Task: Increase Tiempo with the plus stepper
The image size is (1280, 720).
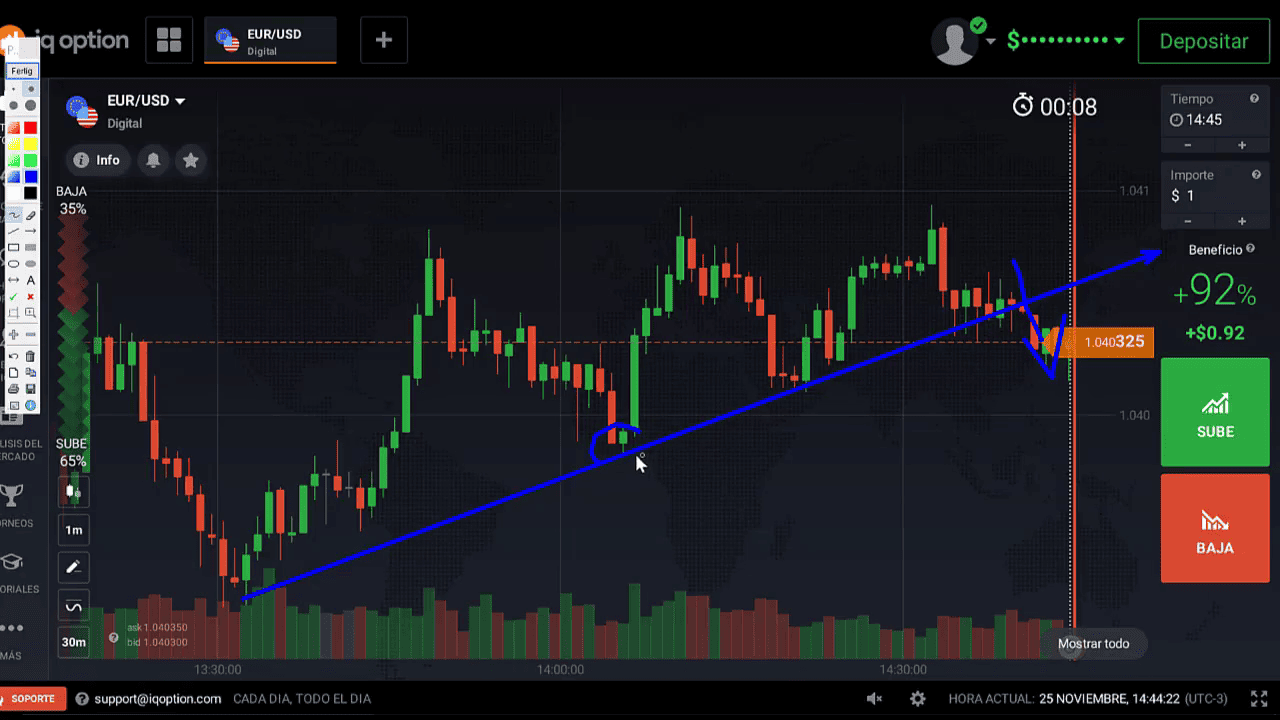Action: 1242,146
